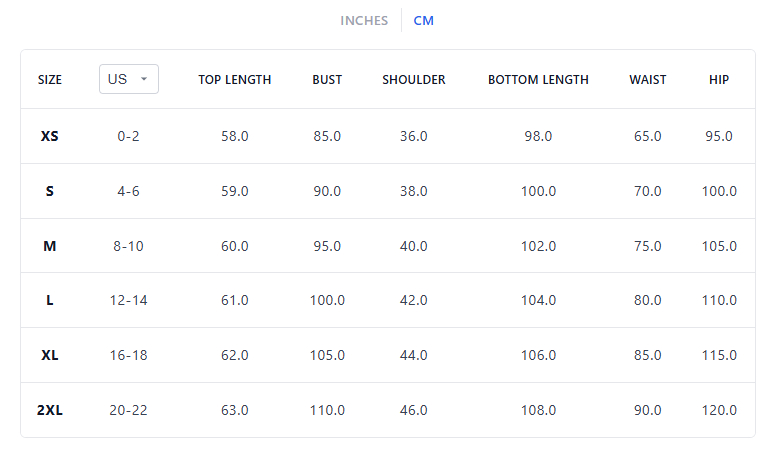Click the 0-2 US size cell
Screen dimensions: 758x453
coord(128,136)
